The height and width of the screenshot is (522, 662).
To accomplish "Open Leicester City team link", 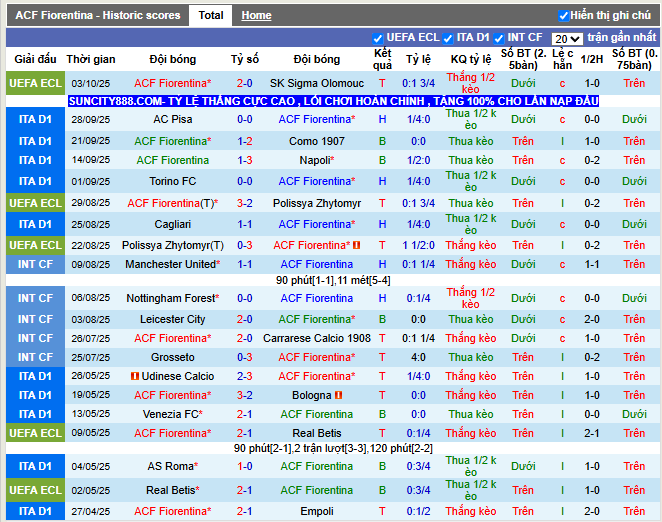I will point(173,319).
